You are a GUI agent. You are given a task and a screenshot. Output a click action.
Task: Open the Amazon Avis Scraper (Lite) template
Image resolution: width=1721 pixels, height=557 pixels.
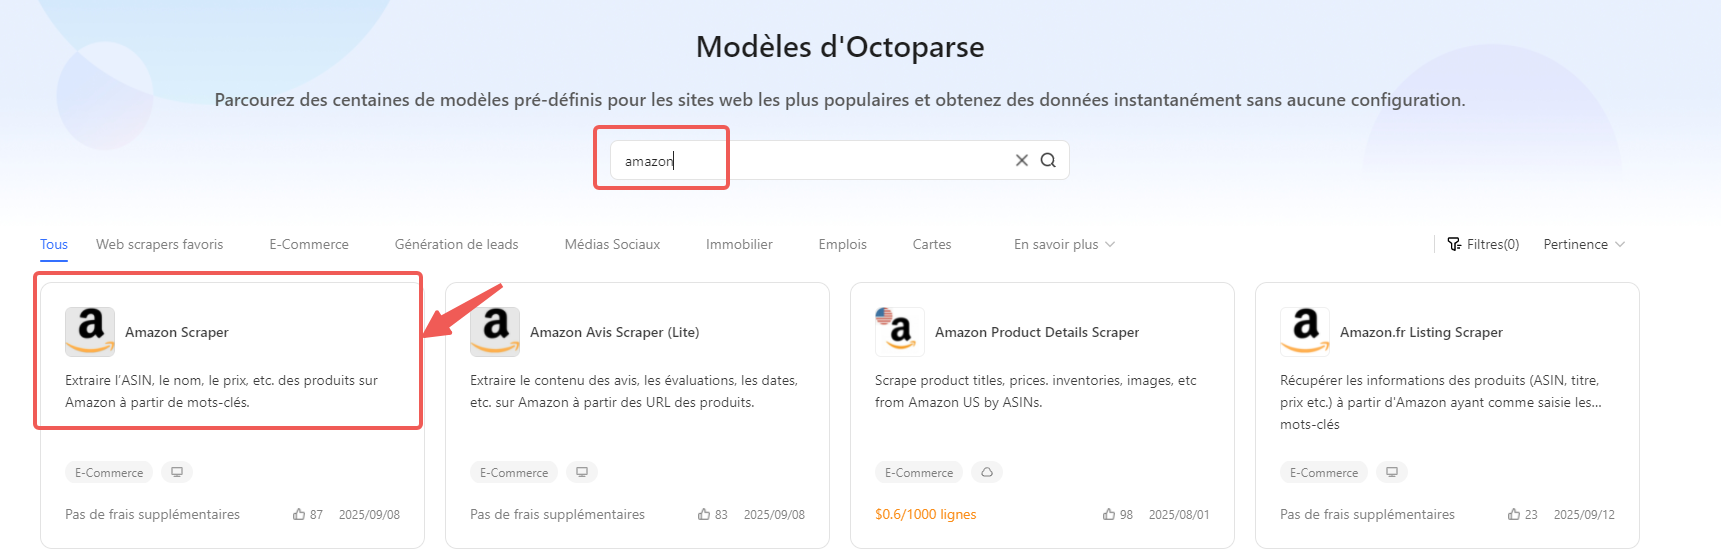(614, 332)
